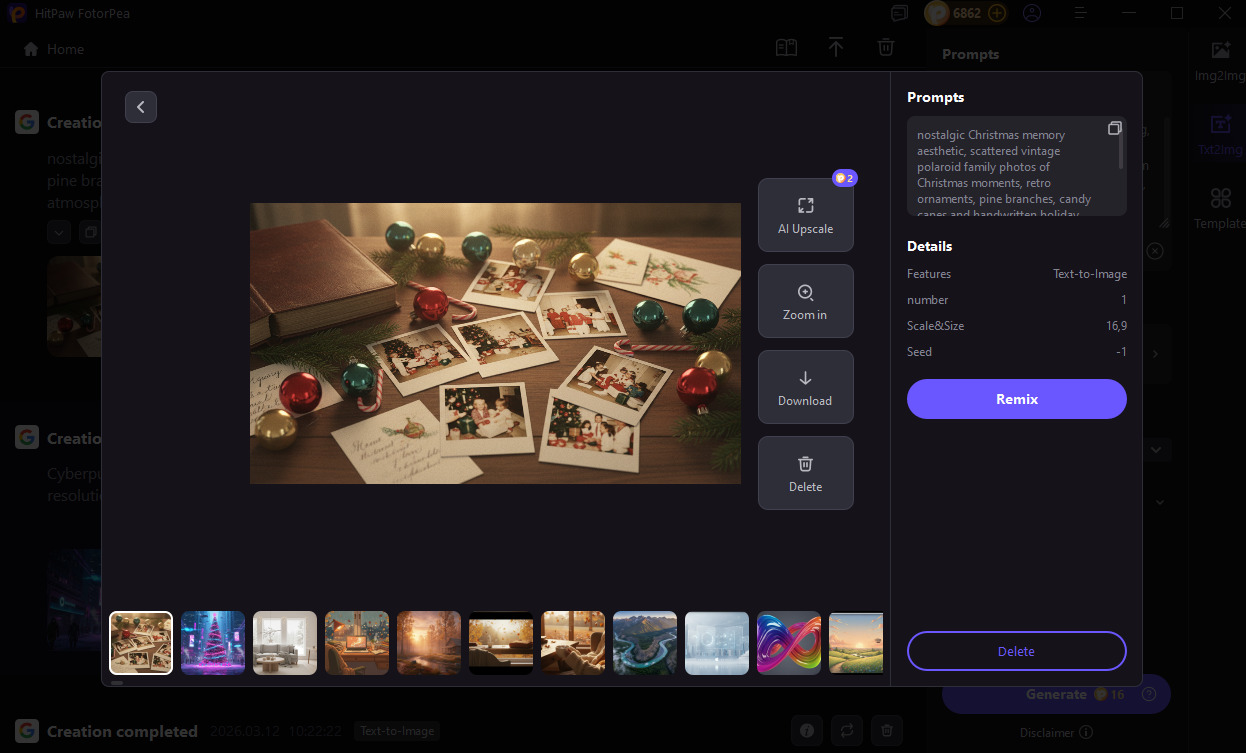The width and height of the screenshot is (1246, 753).
Task: Select the neon Christmas tree thumbnail
Action: [x=213, y=643]
